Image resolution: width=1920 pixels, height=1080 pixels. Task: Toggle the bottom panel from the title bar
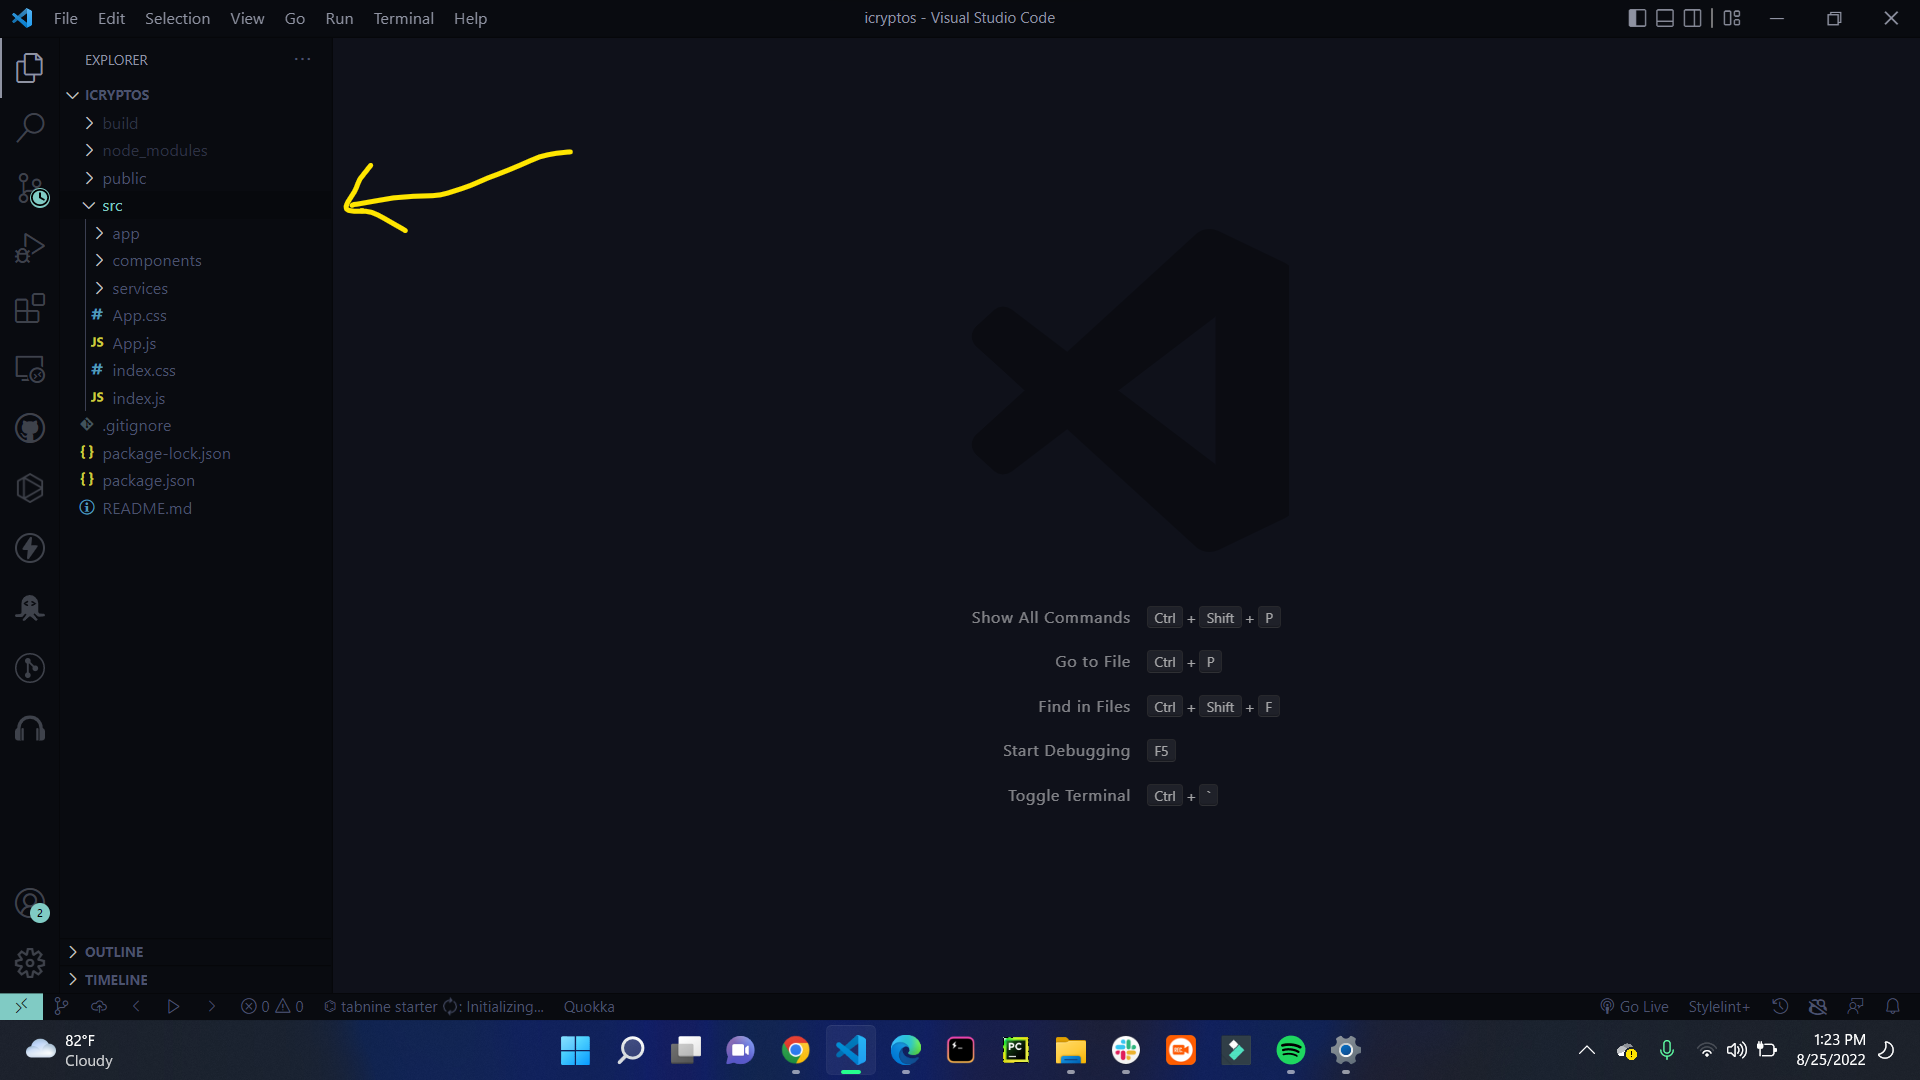coord(1665,18)
